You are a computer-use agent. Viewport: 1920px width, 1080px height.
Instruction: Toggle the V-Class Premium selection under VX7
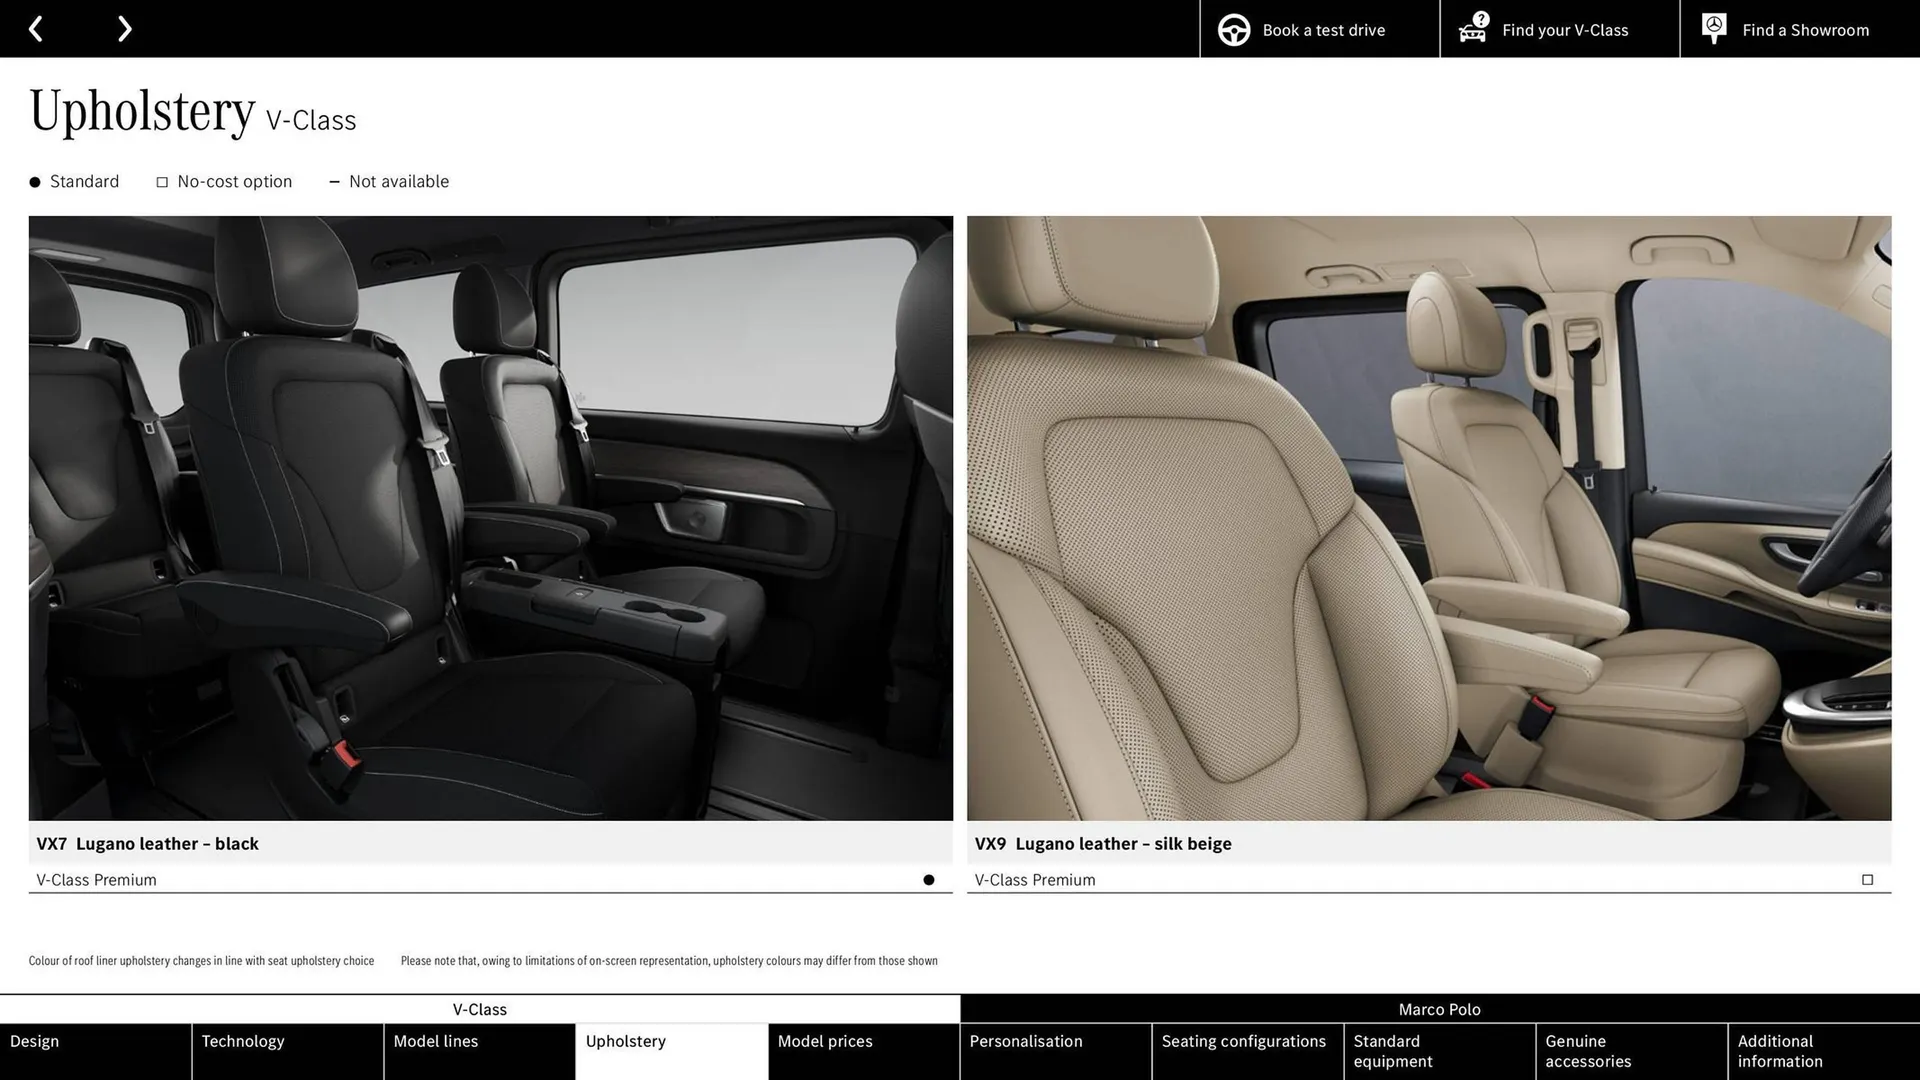[x=96, y=879]
